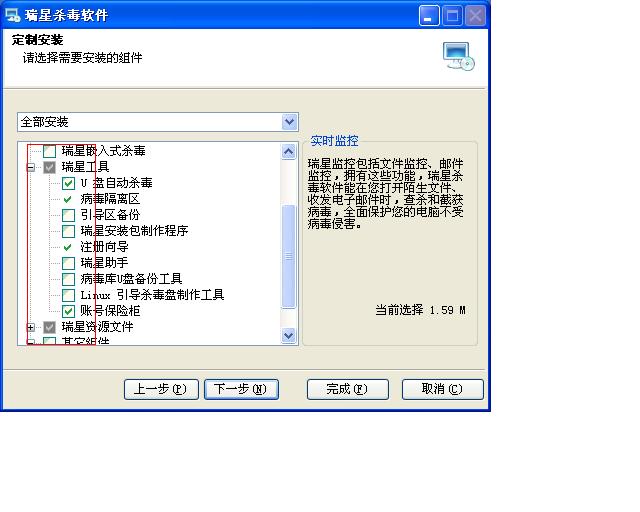640x512 pixels.
Task: Uncheck U 盘自动杀毒 checkbox
Action: pyautogui.click(x=68, y=183)
